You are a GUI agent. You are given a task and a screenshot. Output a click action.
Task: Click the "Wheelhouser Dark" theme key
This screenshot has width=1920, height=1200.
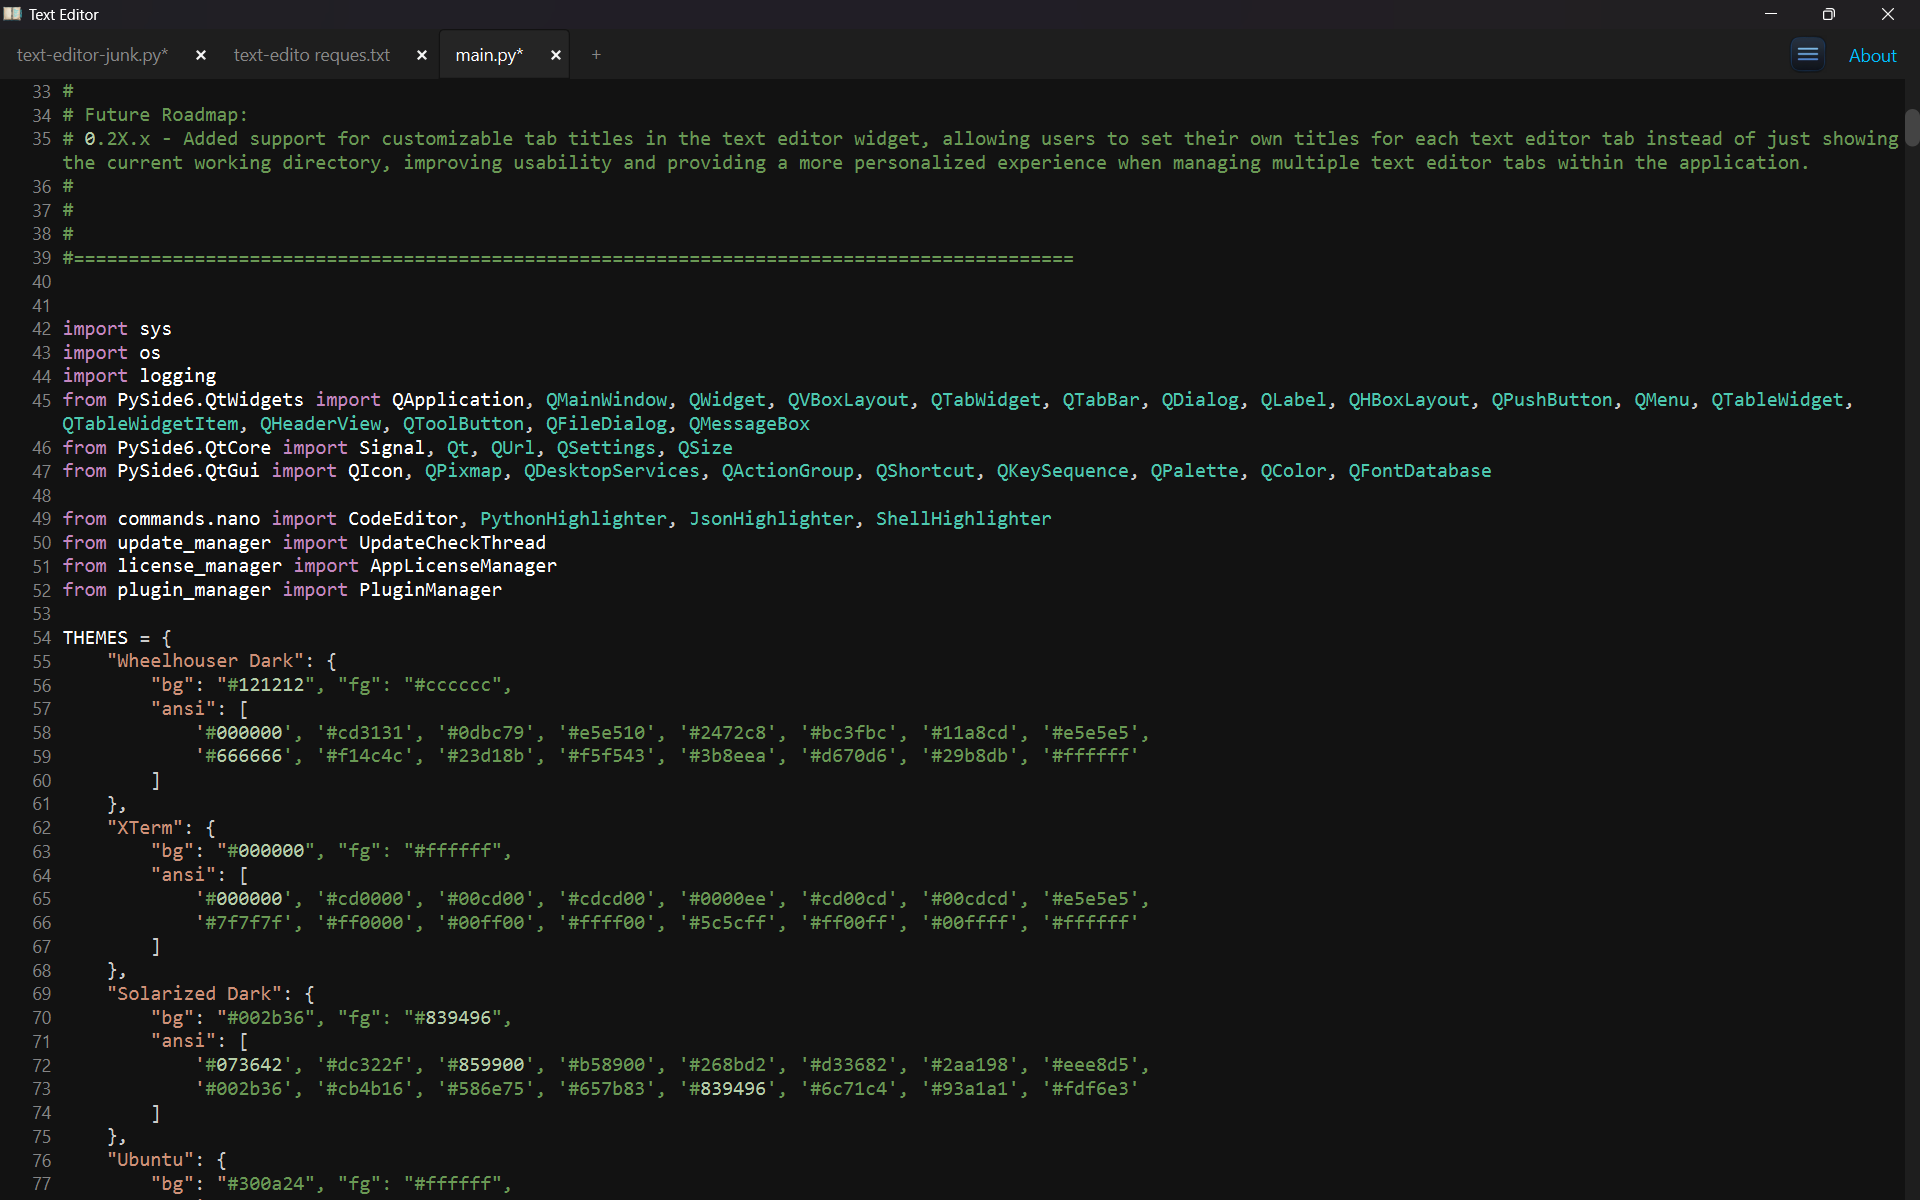pyautogui.click(x=205, y=661)
